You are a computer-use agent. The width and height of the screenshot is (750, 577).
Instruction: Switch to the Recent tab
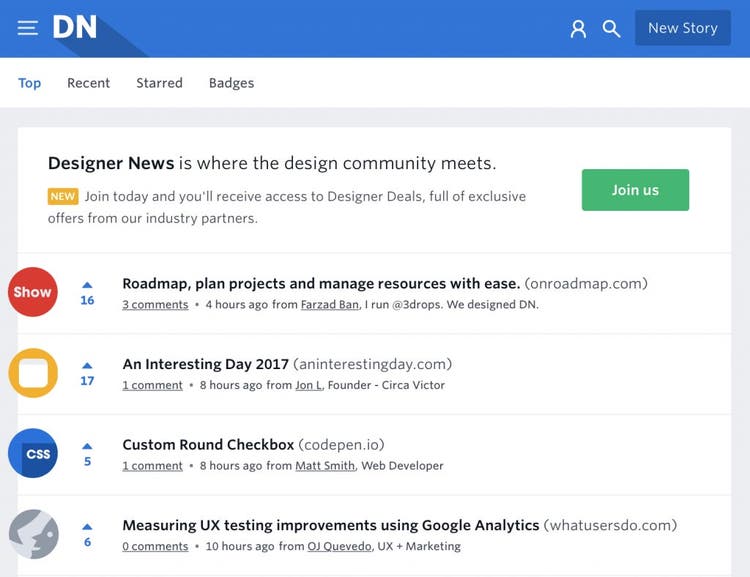tap(88, 83)
